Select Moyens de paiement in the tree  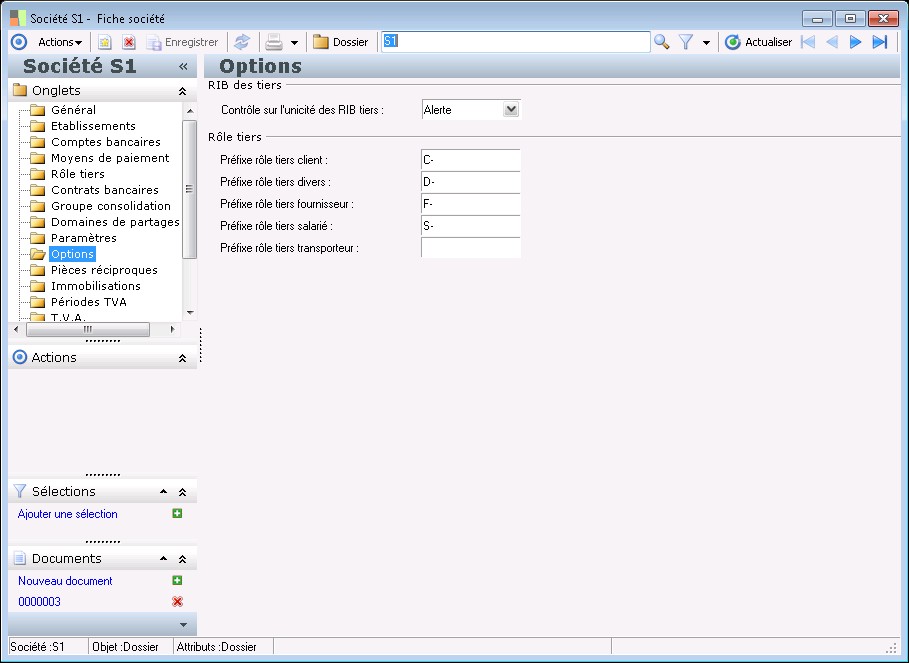pos(110,158)
